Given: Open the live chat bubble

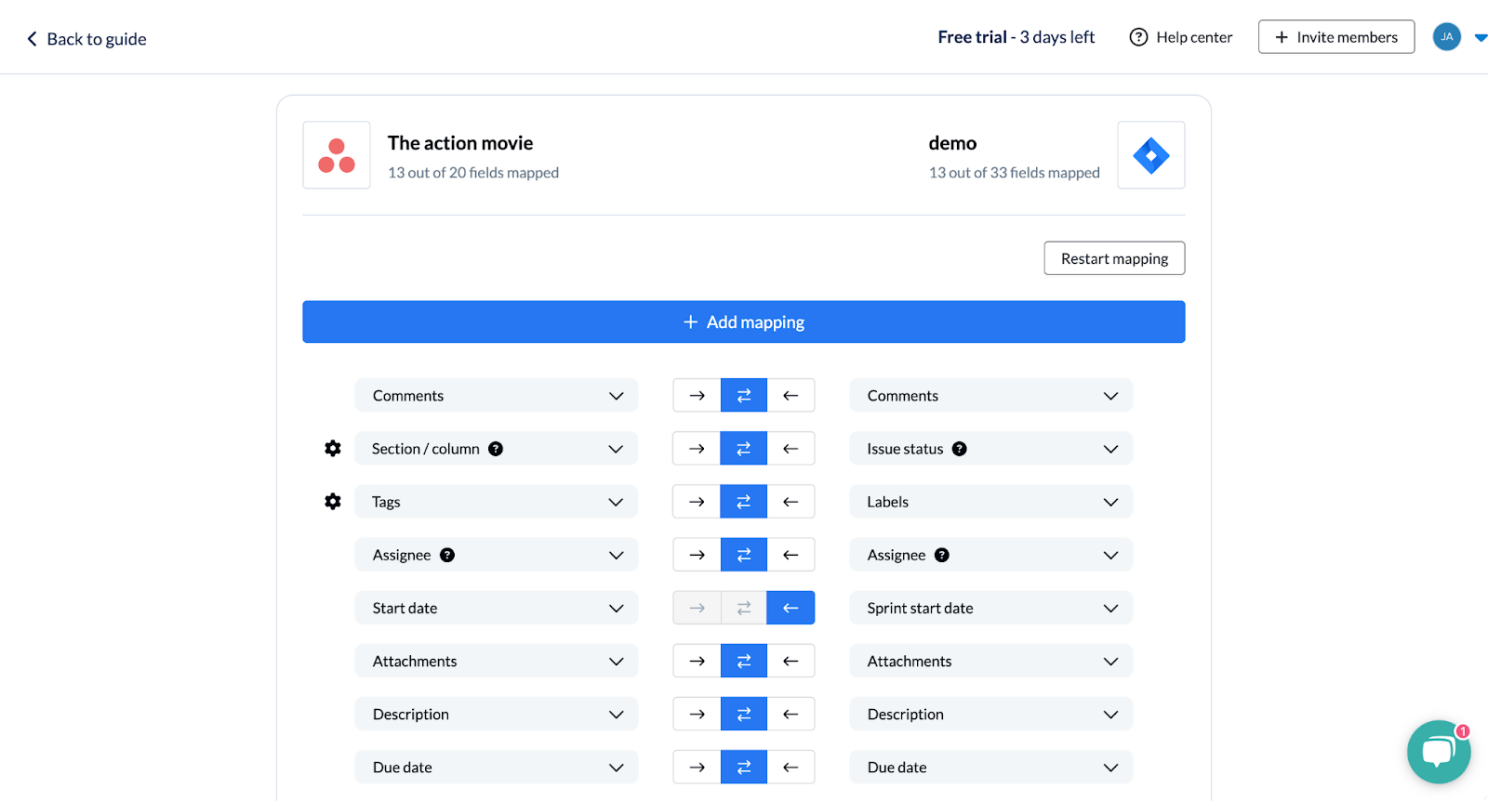Looking at the screenshot, I should [x=1438, y=752].
